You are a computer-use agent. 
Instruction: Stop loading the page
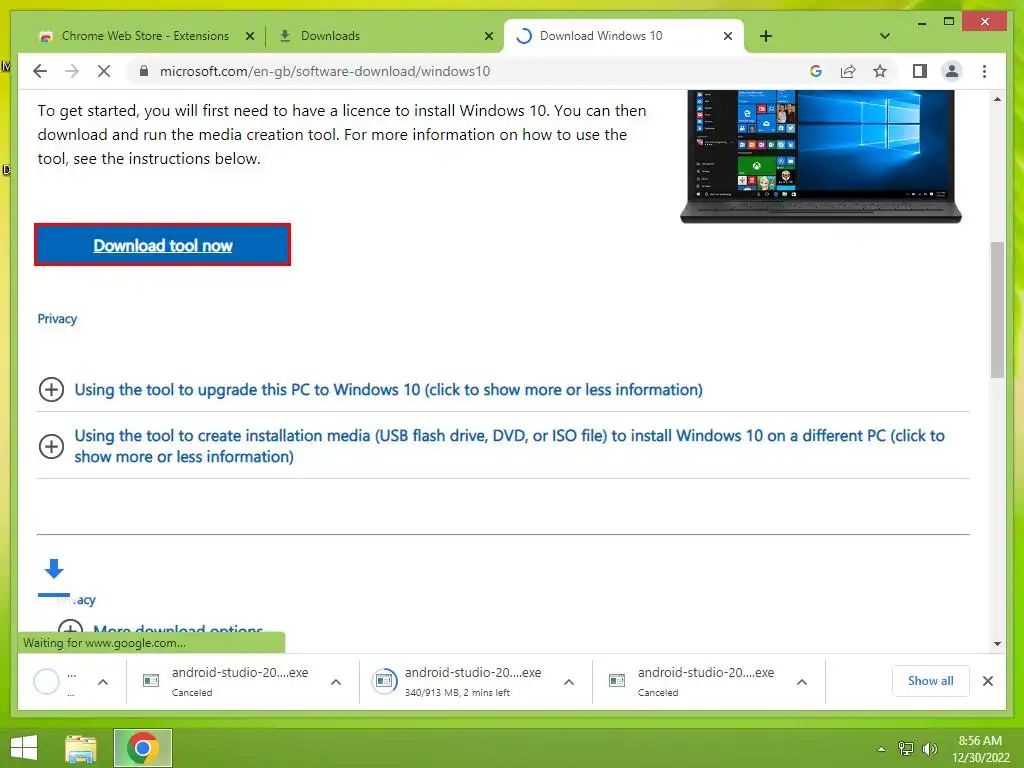pos(104,71)
